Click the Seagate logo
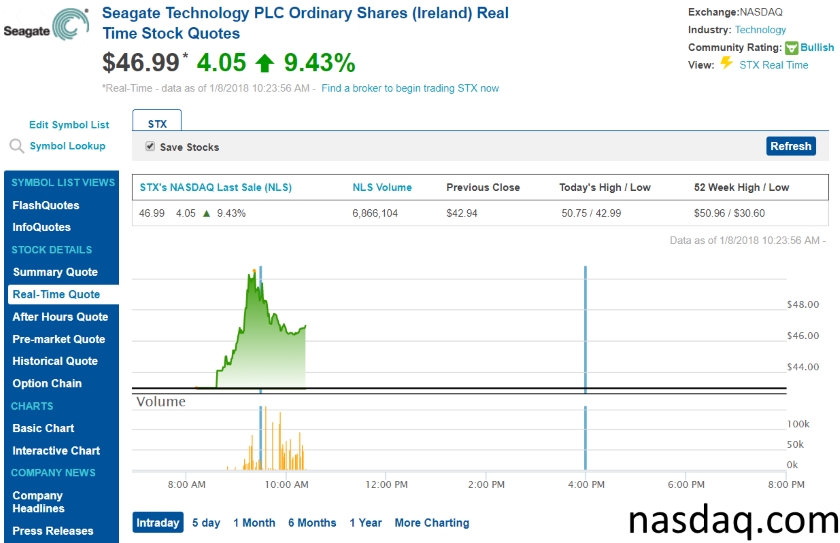The height and width of the screenshot is (543, 840). click(x=47, y=25)
